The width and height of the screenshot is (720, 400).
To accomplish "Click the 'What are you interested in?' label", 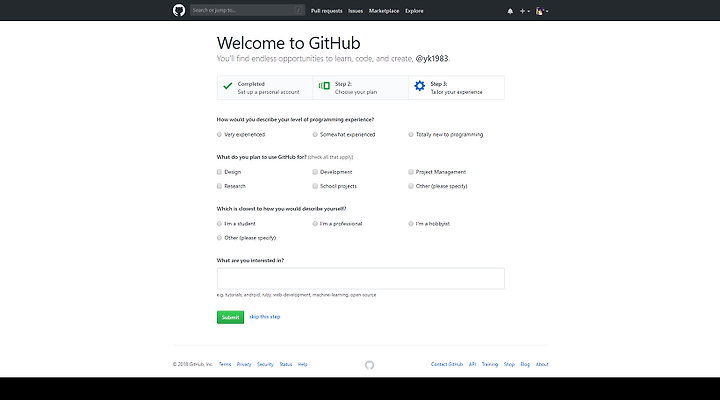I will coord(250,260).
